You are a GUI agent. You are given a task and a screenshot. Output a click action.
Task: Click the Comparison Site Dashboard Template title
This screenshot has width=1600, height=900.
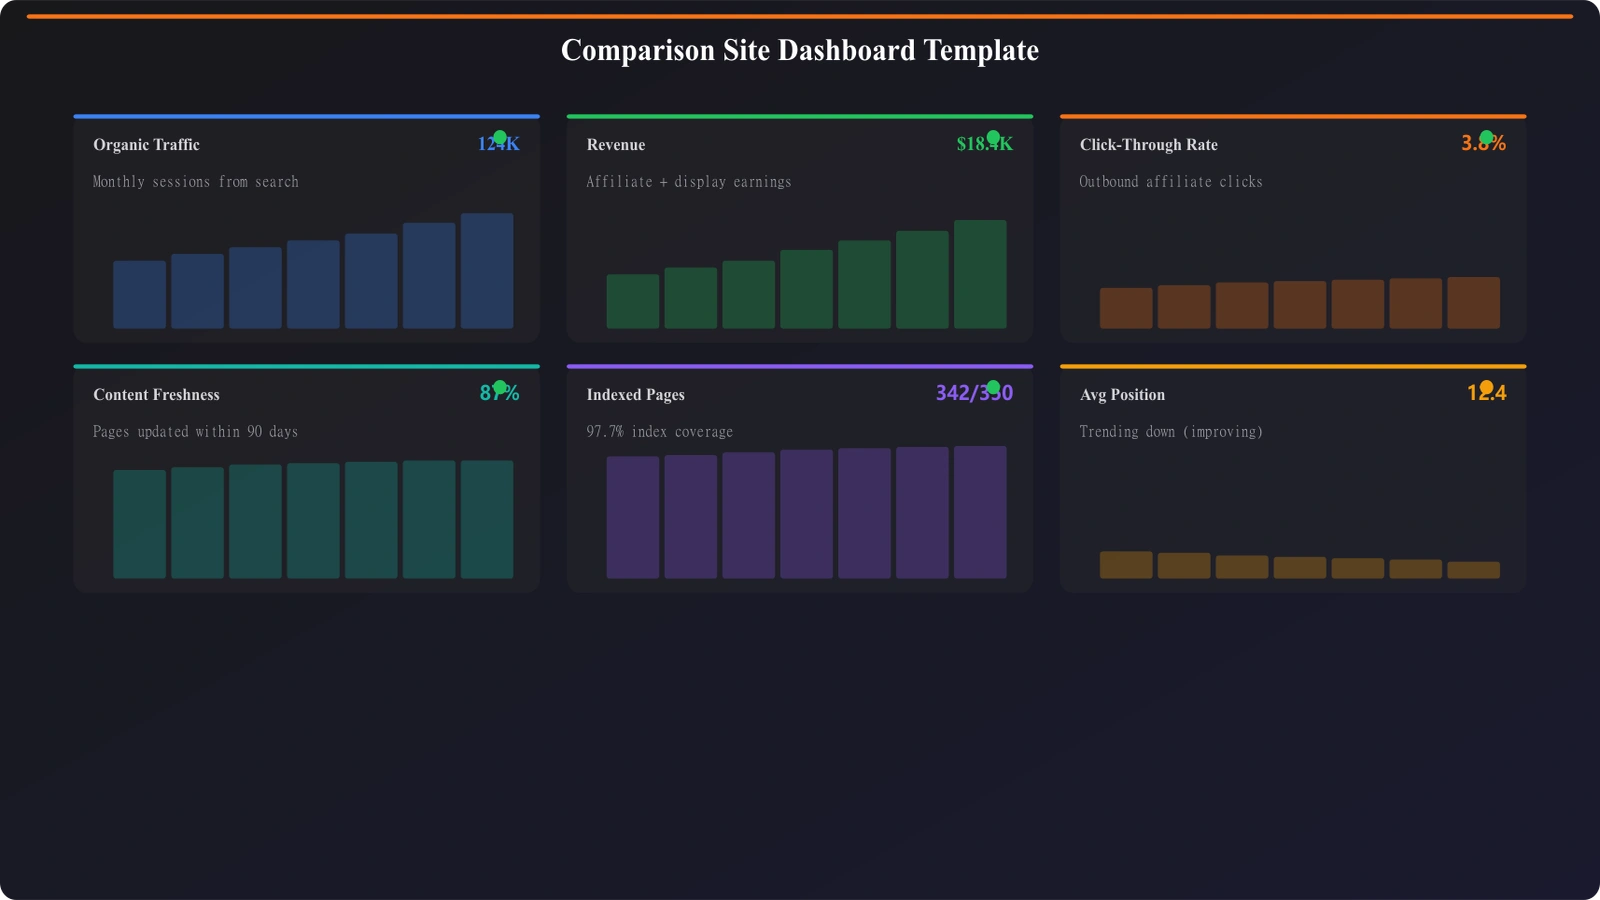(x=800, y=50)
